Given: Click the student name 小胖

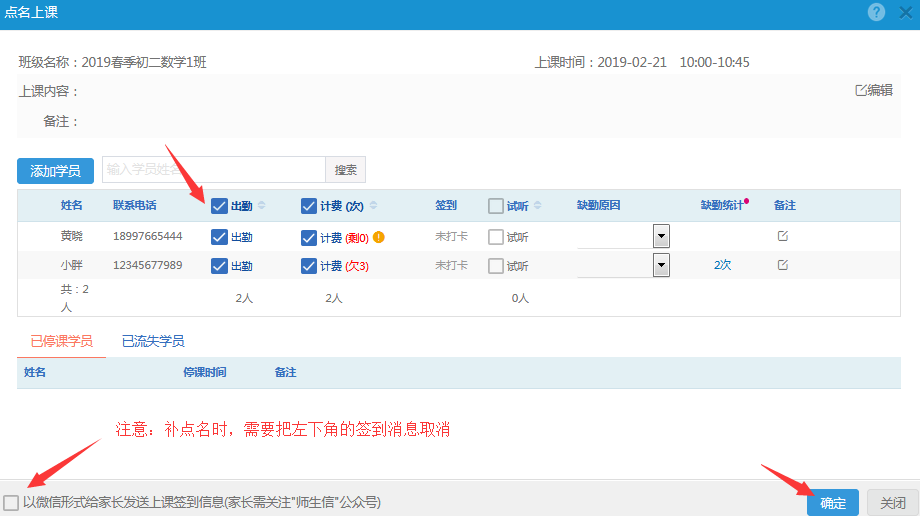Looking at the screenshot, I should point(72,265).
